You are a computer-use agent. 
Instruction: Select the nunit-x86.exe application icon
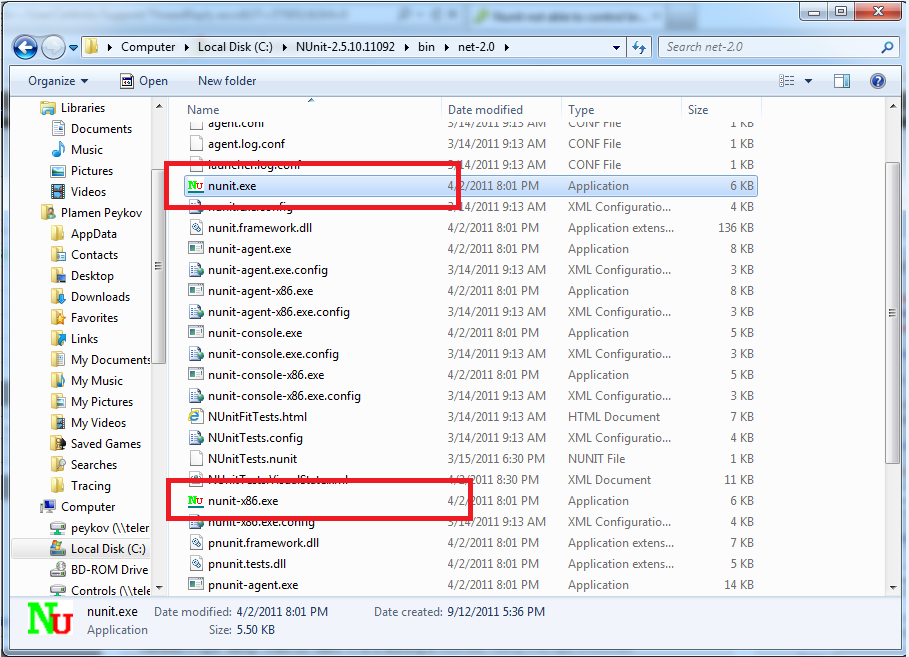(x=195, y=500)
